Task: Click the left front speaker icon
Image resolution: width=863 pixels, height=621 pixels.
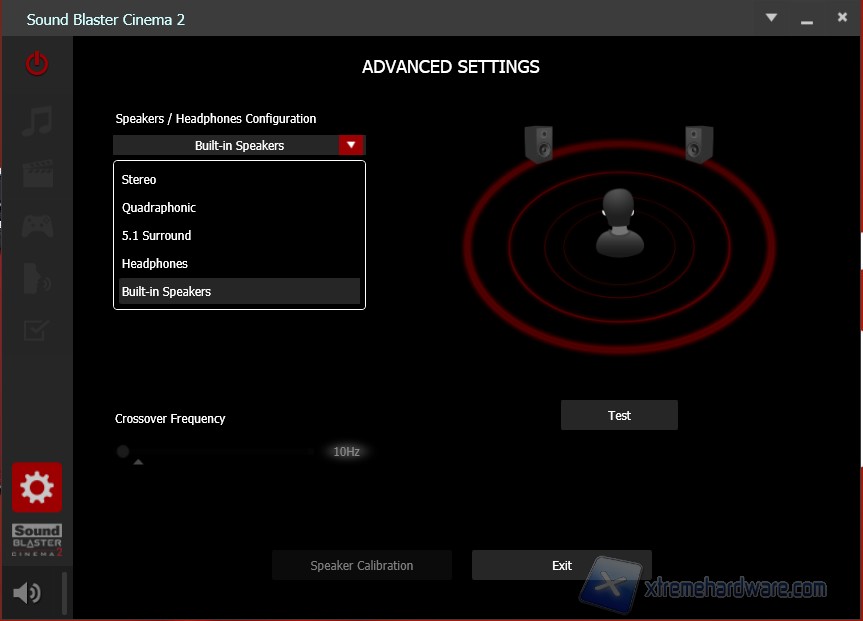Action: pyautogui.click(x=538, y=144)
